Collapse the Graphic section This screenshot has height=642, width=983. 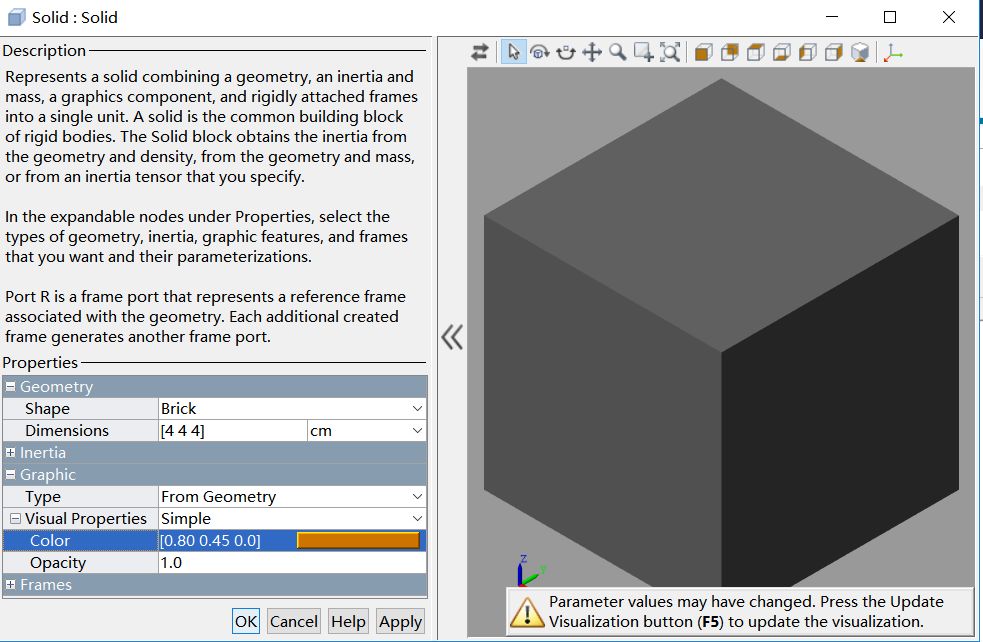pos(10,475)
